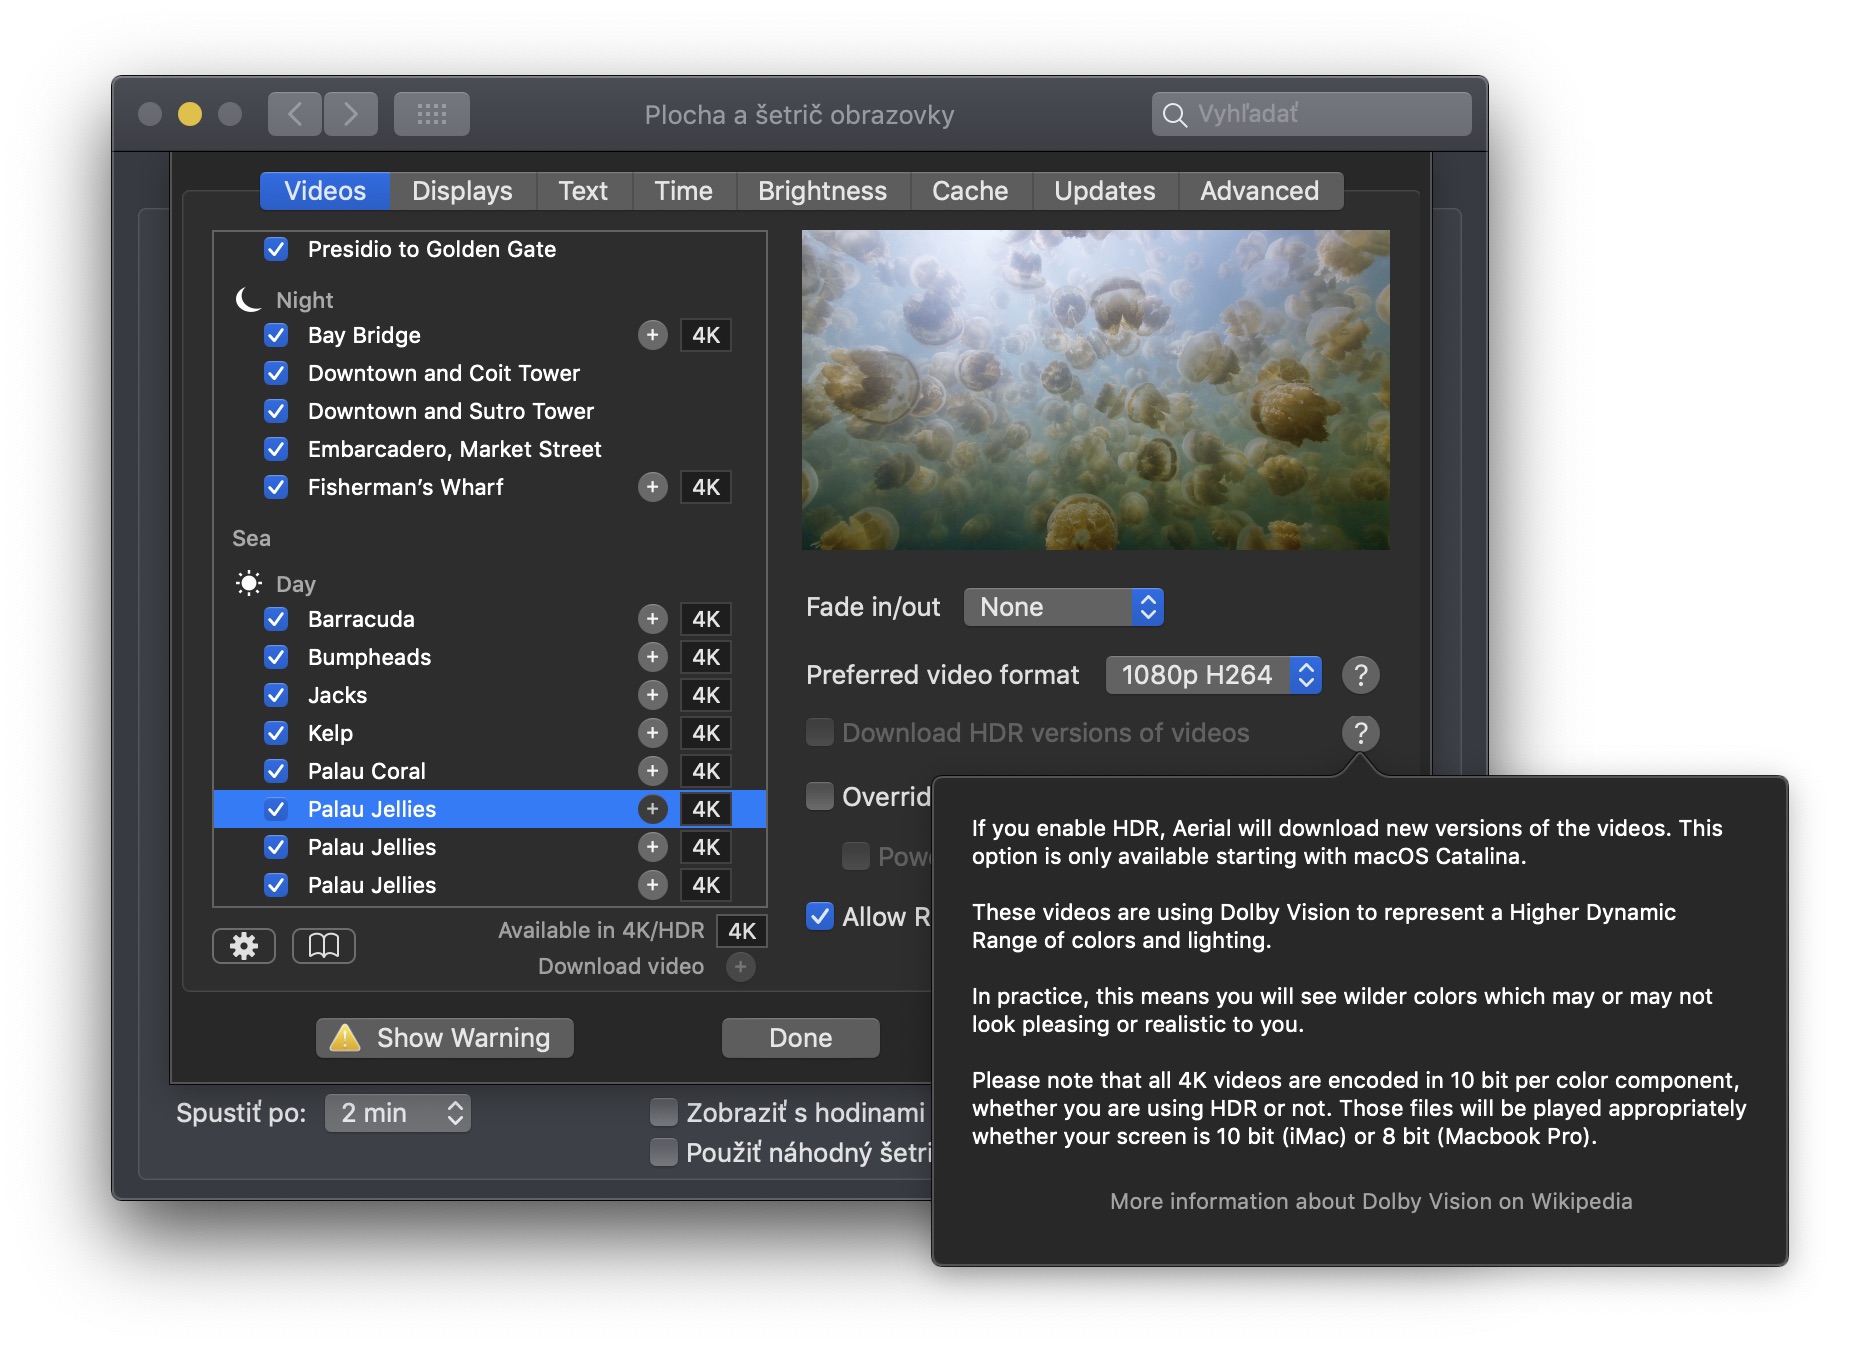Click the 4K badge next to Kelp
The image size is (1860, 1348).
705,733
